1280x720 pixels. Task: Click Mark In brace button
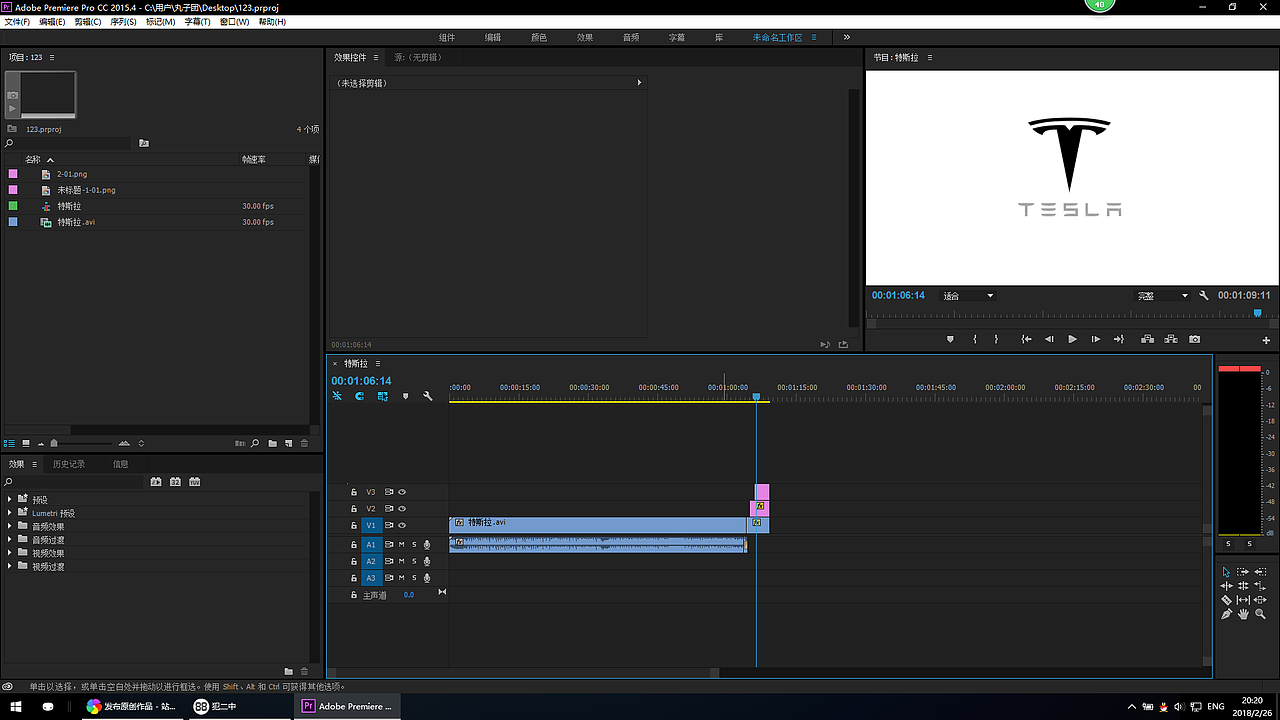[975, 339]
